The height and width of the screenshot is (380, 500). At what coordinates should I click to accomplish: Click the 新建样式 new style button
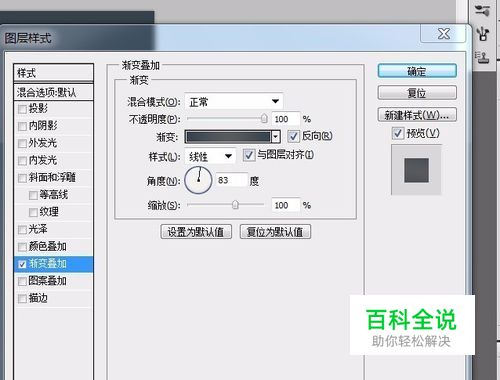(x=417, y=115)
